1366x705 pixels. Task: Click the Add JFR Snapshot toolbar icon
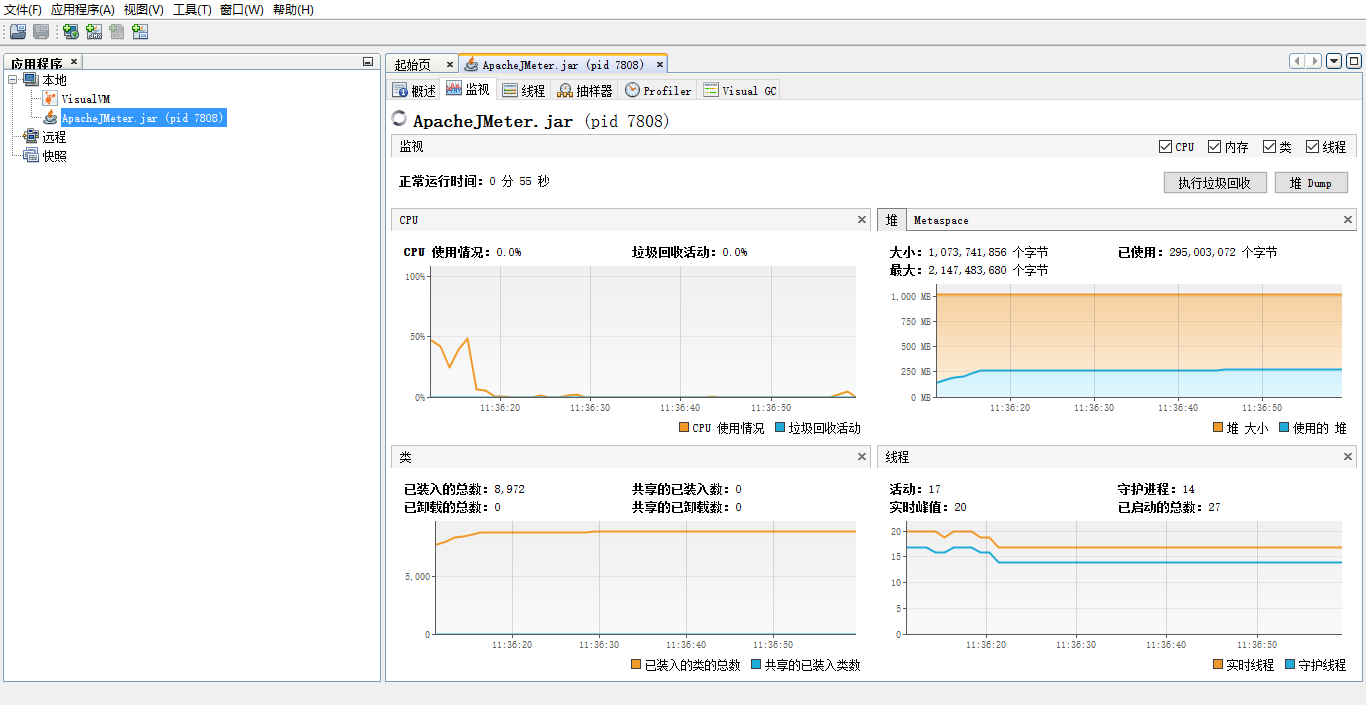(140, 32)
